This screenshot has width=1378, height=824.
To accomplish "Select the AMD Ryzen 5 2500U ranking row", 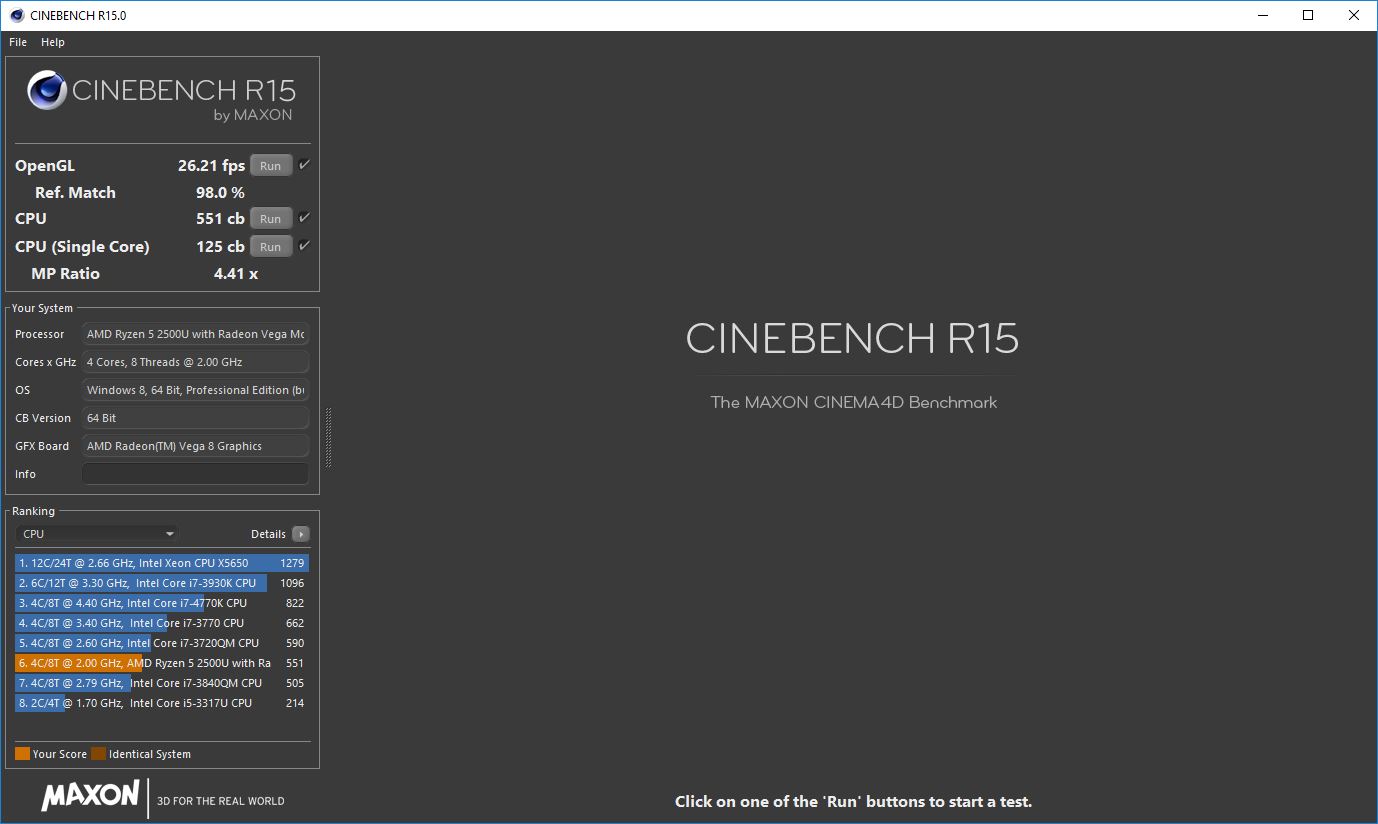I will (x=162, y=663).
